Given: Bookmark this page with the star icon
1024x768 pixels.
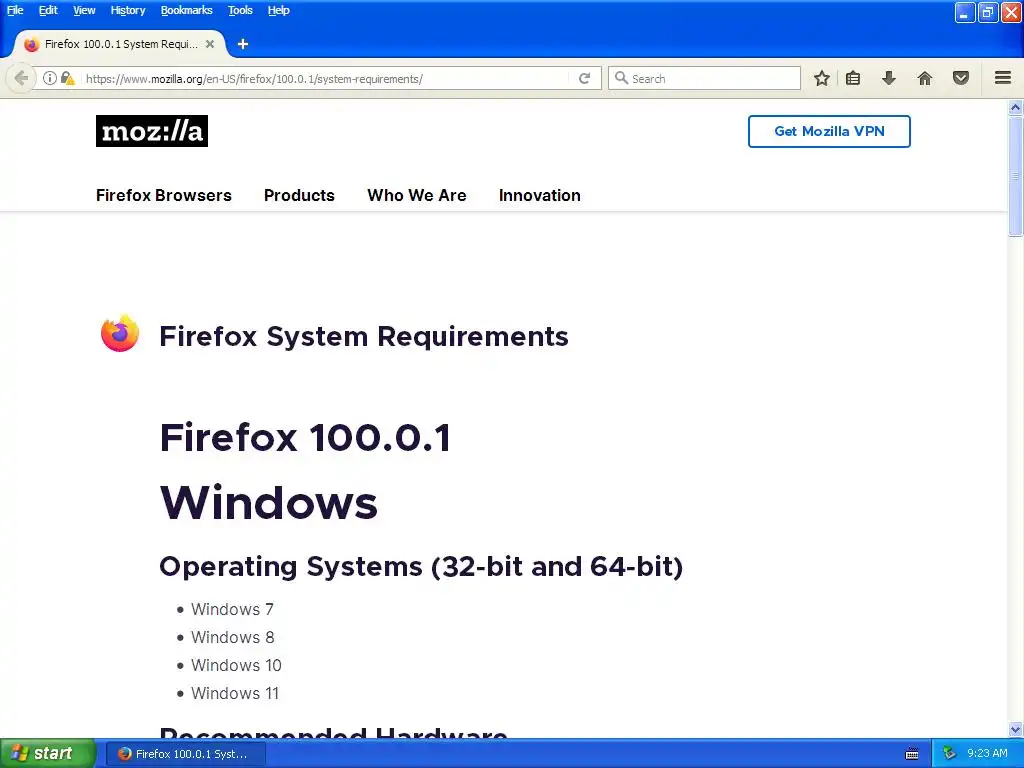Looking at the screenshot, I should (822, 78).
